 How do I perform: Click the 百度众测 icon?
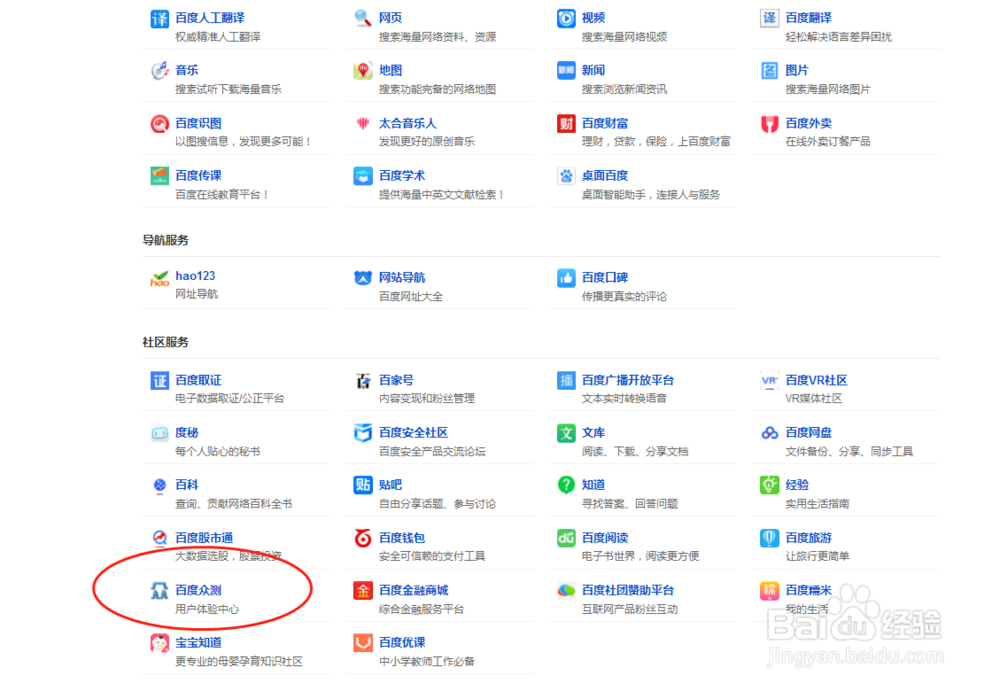pyautogui.click(x=159, y=590)
